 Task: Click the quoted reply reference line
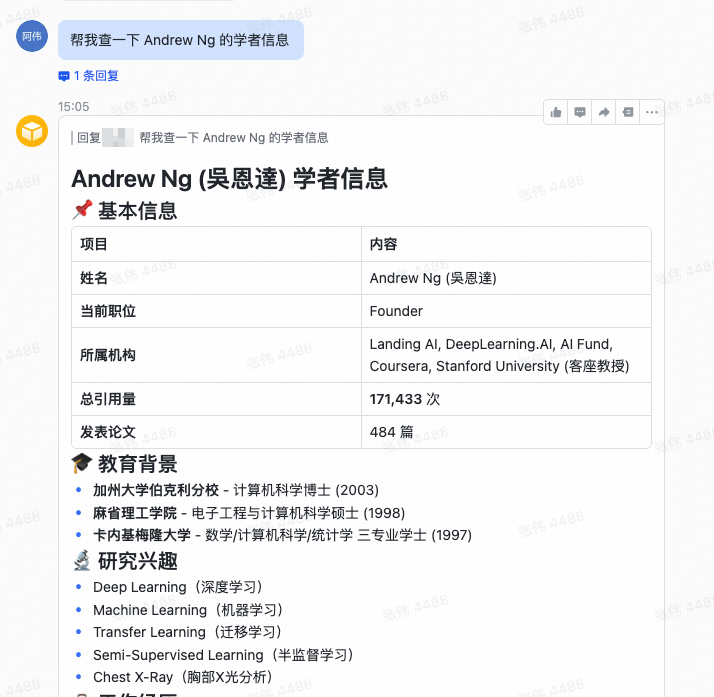200,137
